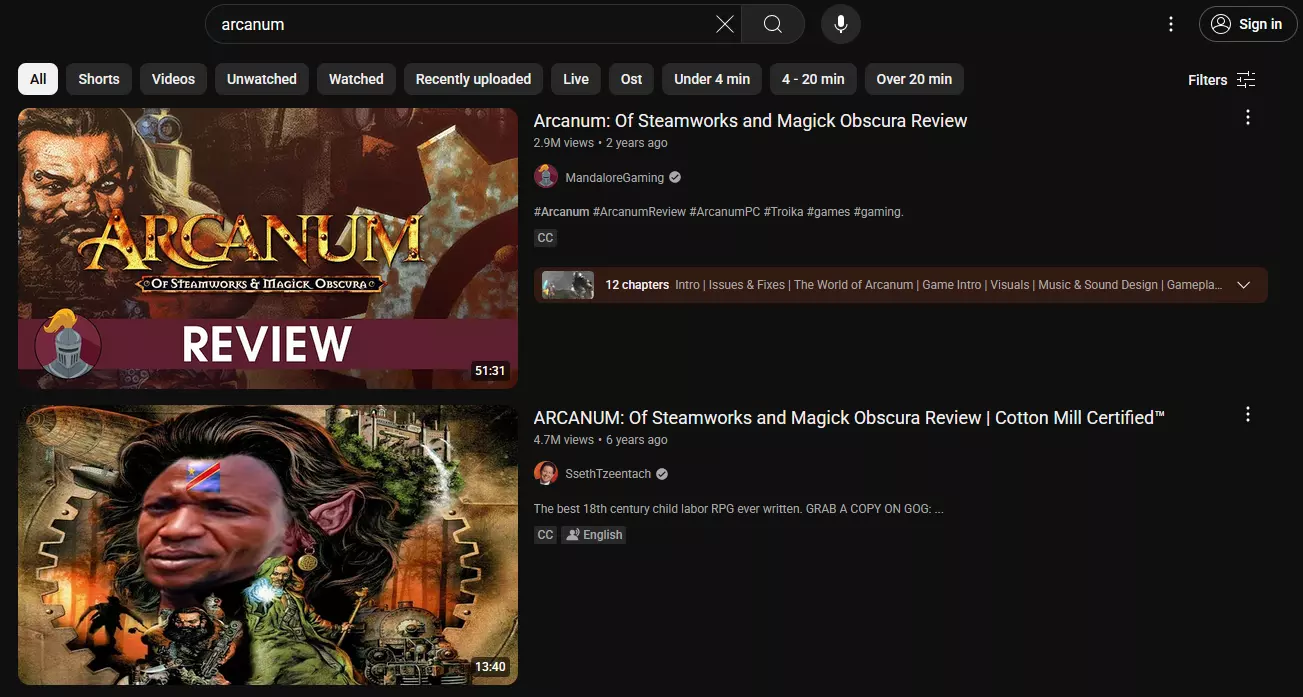Filter to videos 4 - 20 min
Image resolution: width=1303 pixels, height=697 pixels.
pyautogui.click(x=813, y=79)
